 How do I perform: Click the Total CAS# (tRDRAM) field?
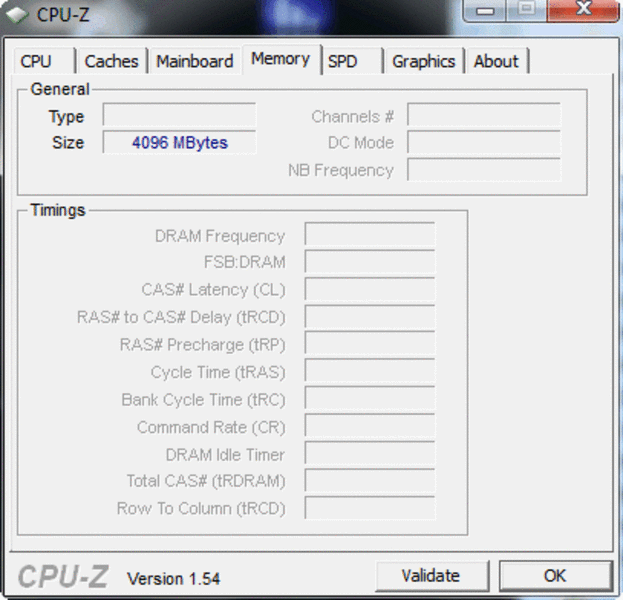[x=370, y=480]
